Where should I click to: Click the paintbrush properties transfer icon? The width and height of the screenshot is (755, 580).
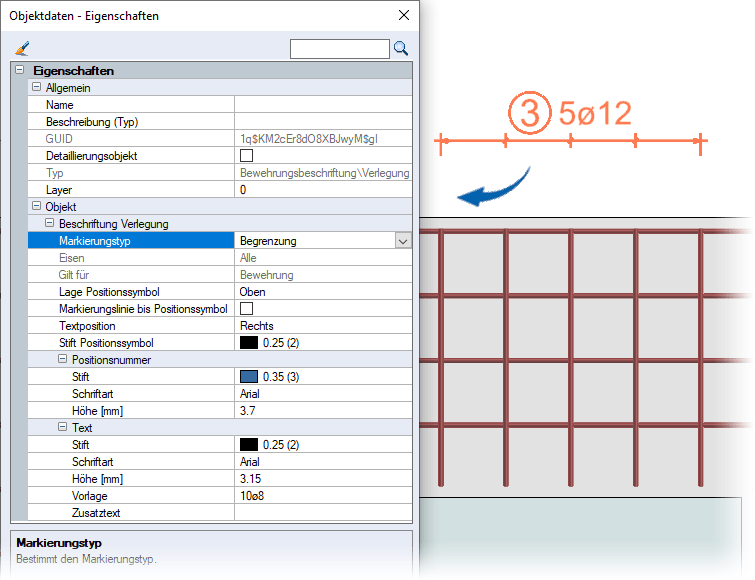point(23,47)
